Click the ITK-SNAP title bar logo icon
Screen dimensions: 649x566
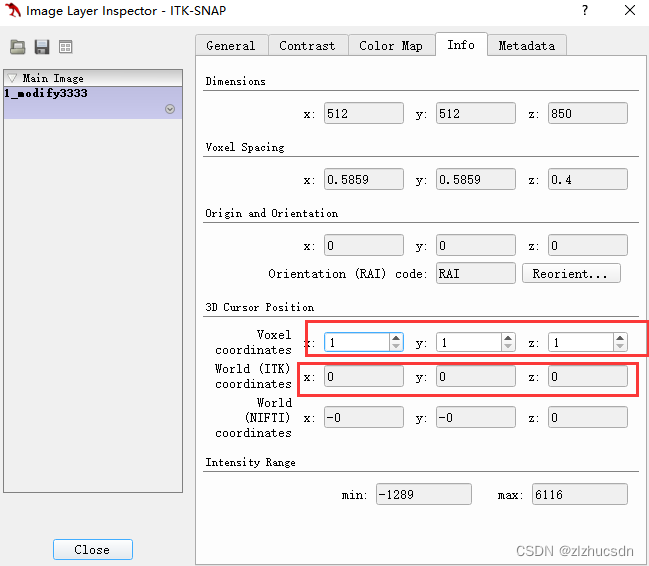(x=12, y=10)
